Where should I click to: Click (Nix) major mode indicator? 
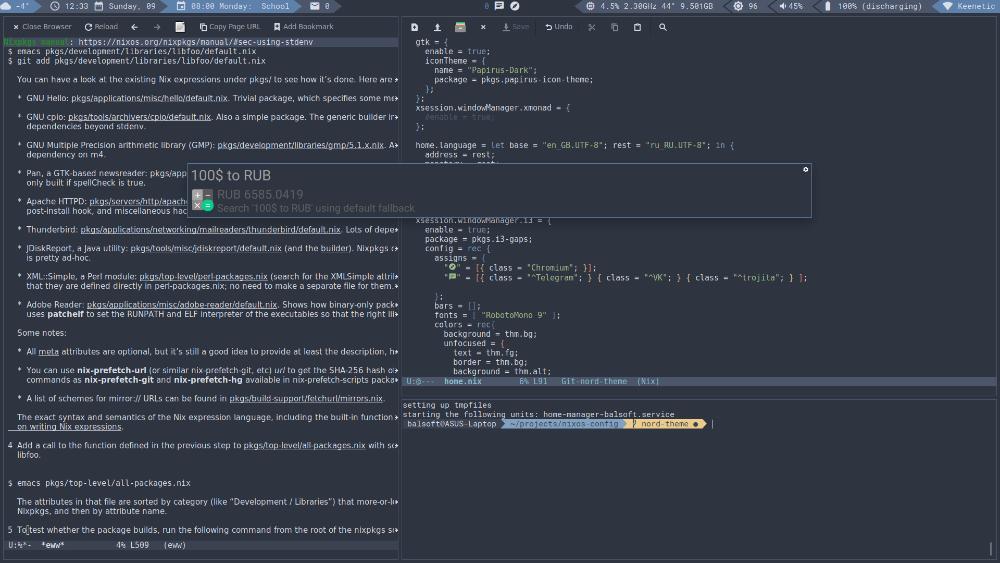648,381
